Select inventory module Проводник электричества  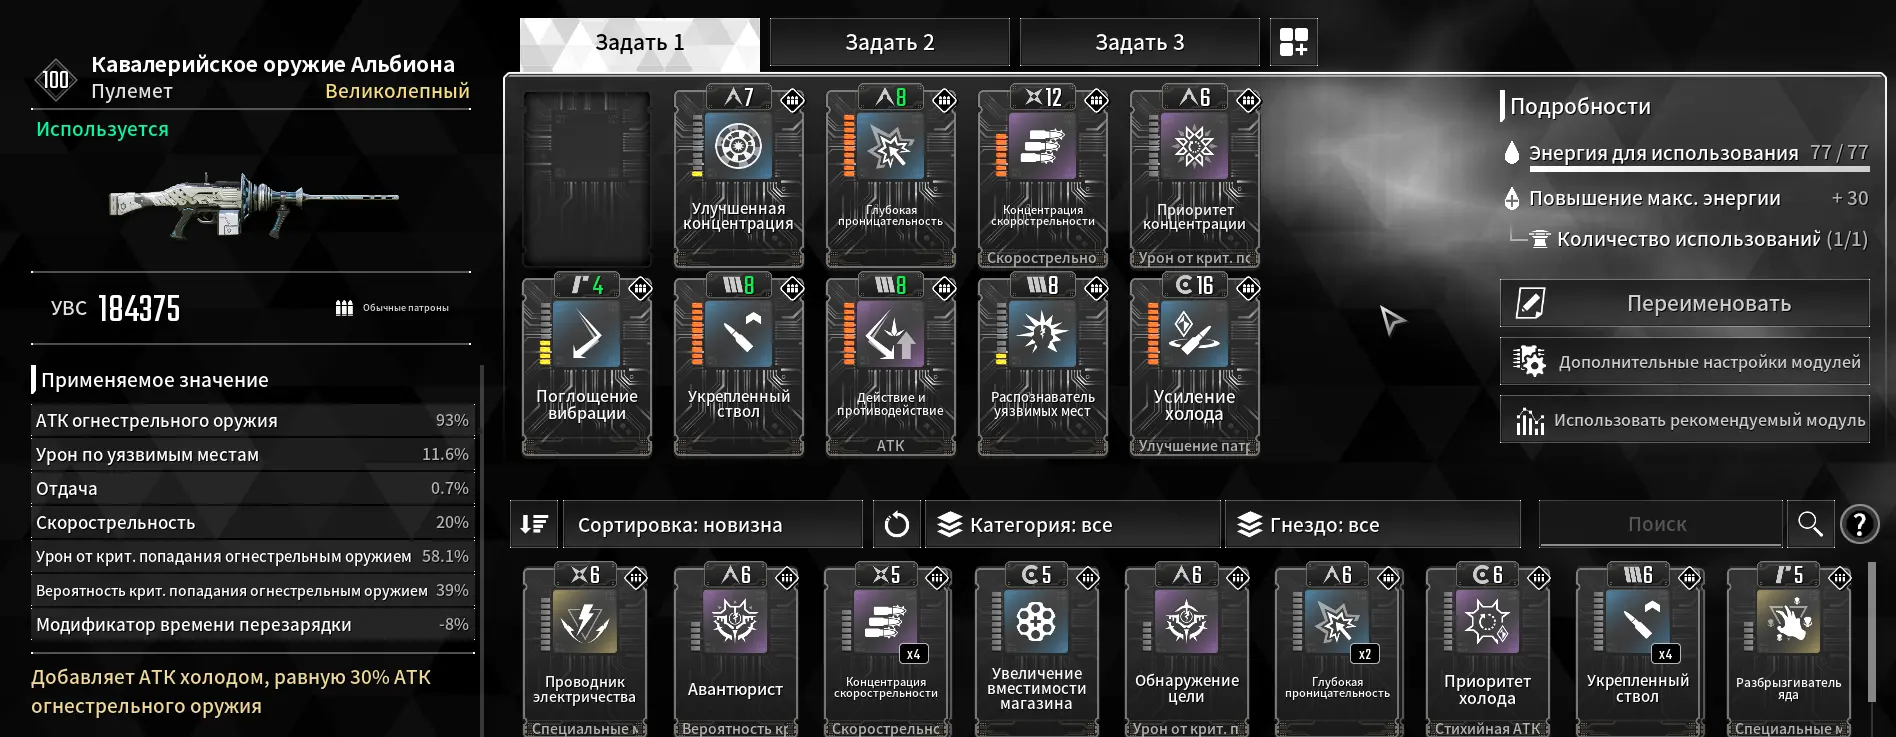(x=585, y=650)
